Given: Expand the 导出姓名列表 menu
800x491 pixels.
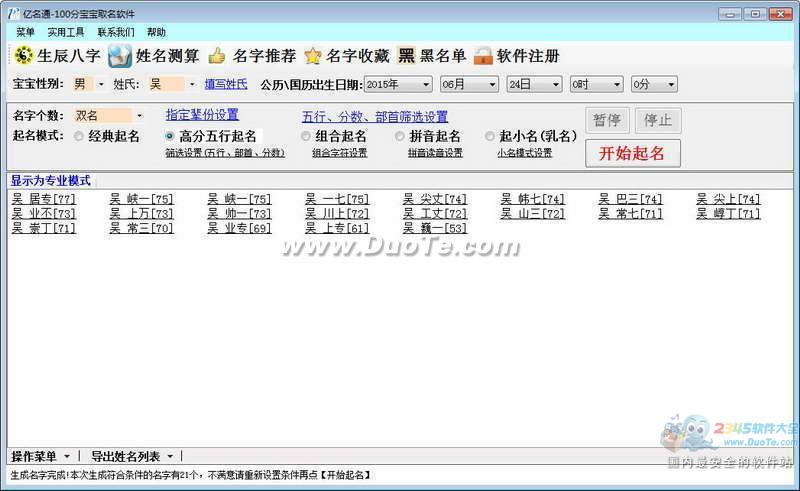Looking at the screenshot, I should coord(132,456).
